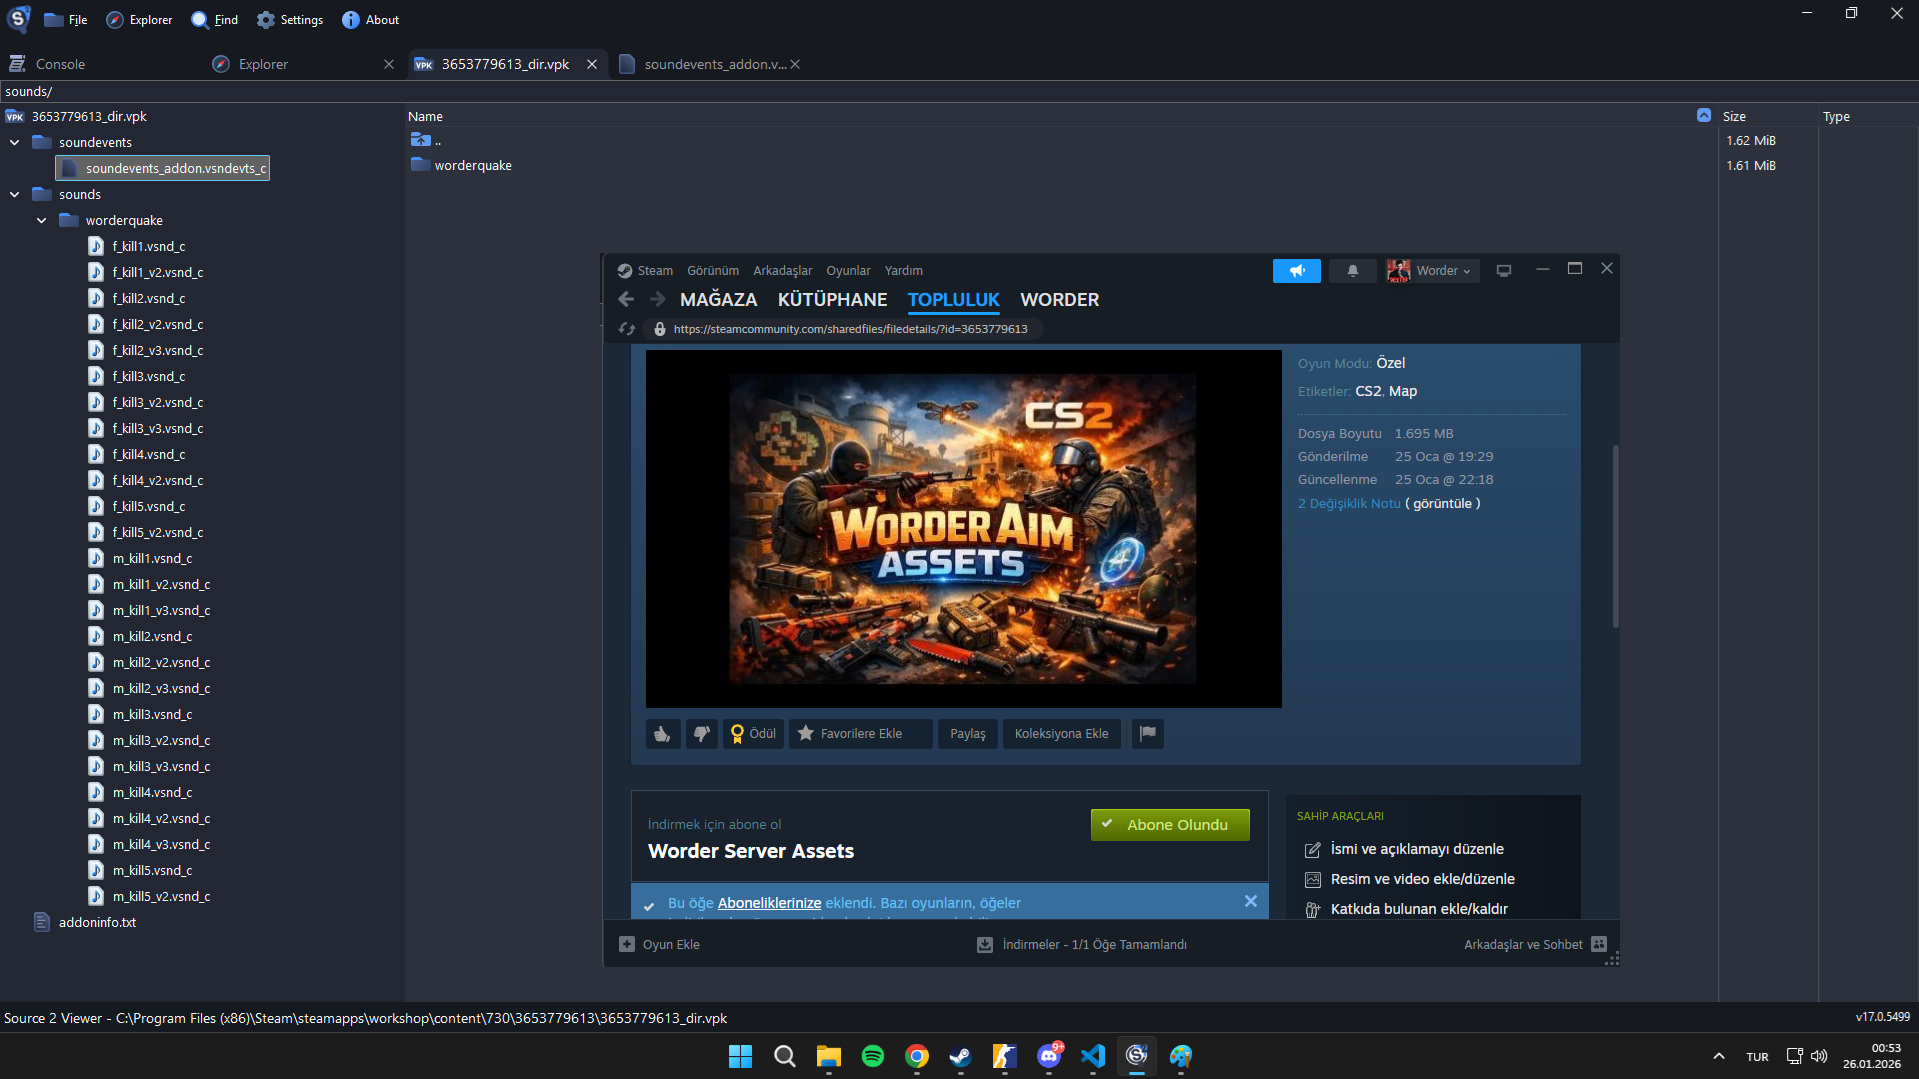The width and height of the screenshot is (1919, 1079).
Task: Select the 3653779613_dir.vpk tab
Action: coord(505,64)
